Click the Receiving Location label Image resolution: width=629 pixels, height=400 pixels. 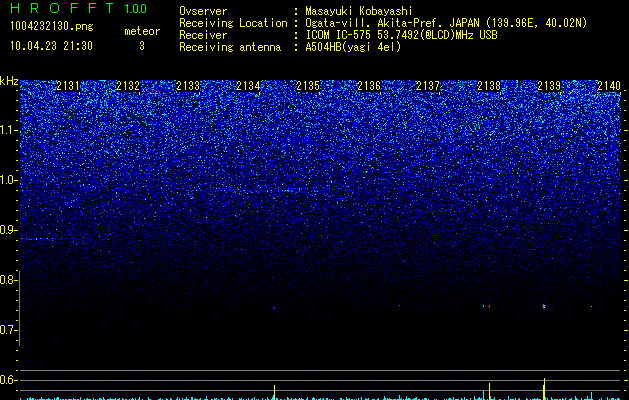(x=233, y=23)
